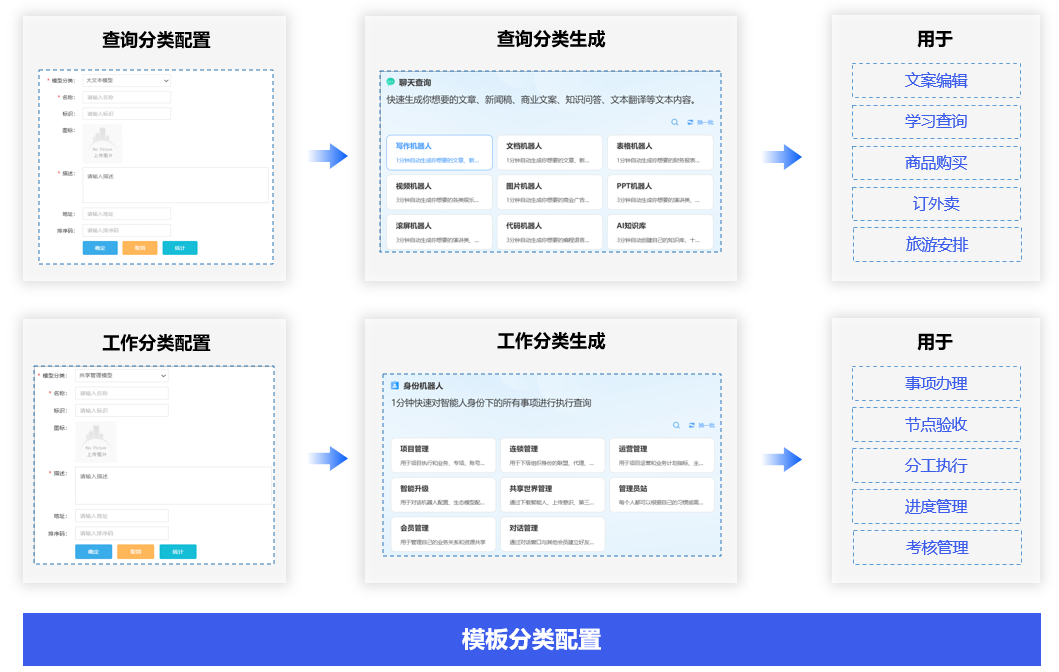Click the 换一批 refresh icon in 聊天查询 panel
This screenshot has height=672, width=1059.
tap(691, 122)
